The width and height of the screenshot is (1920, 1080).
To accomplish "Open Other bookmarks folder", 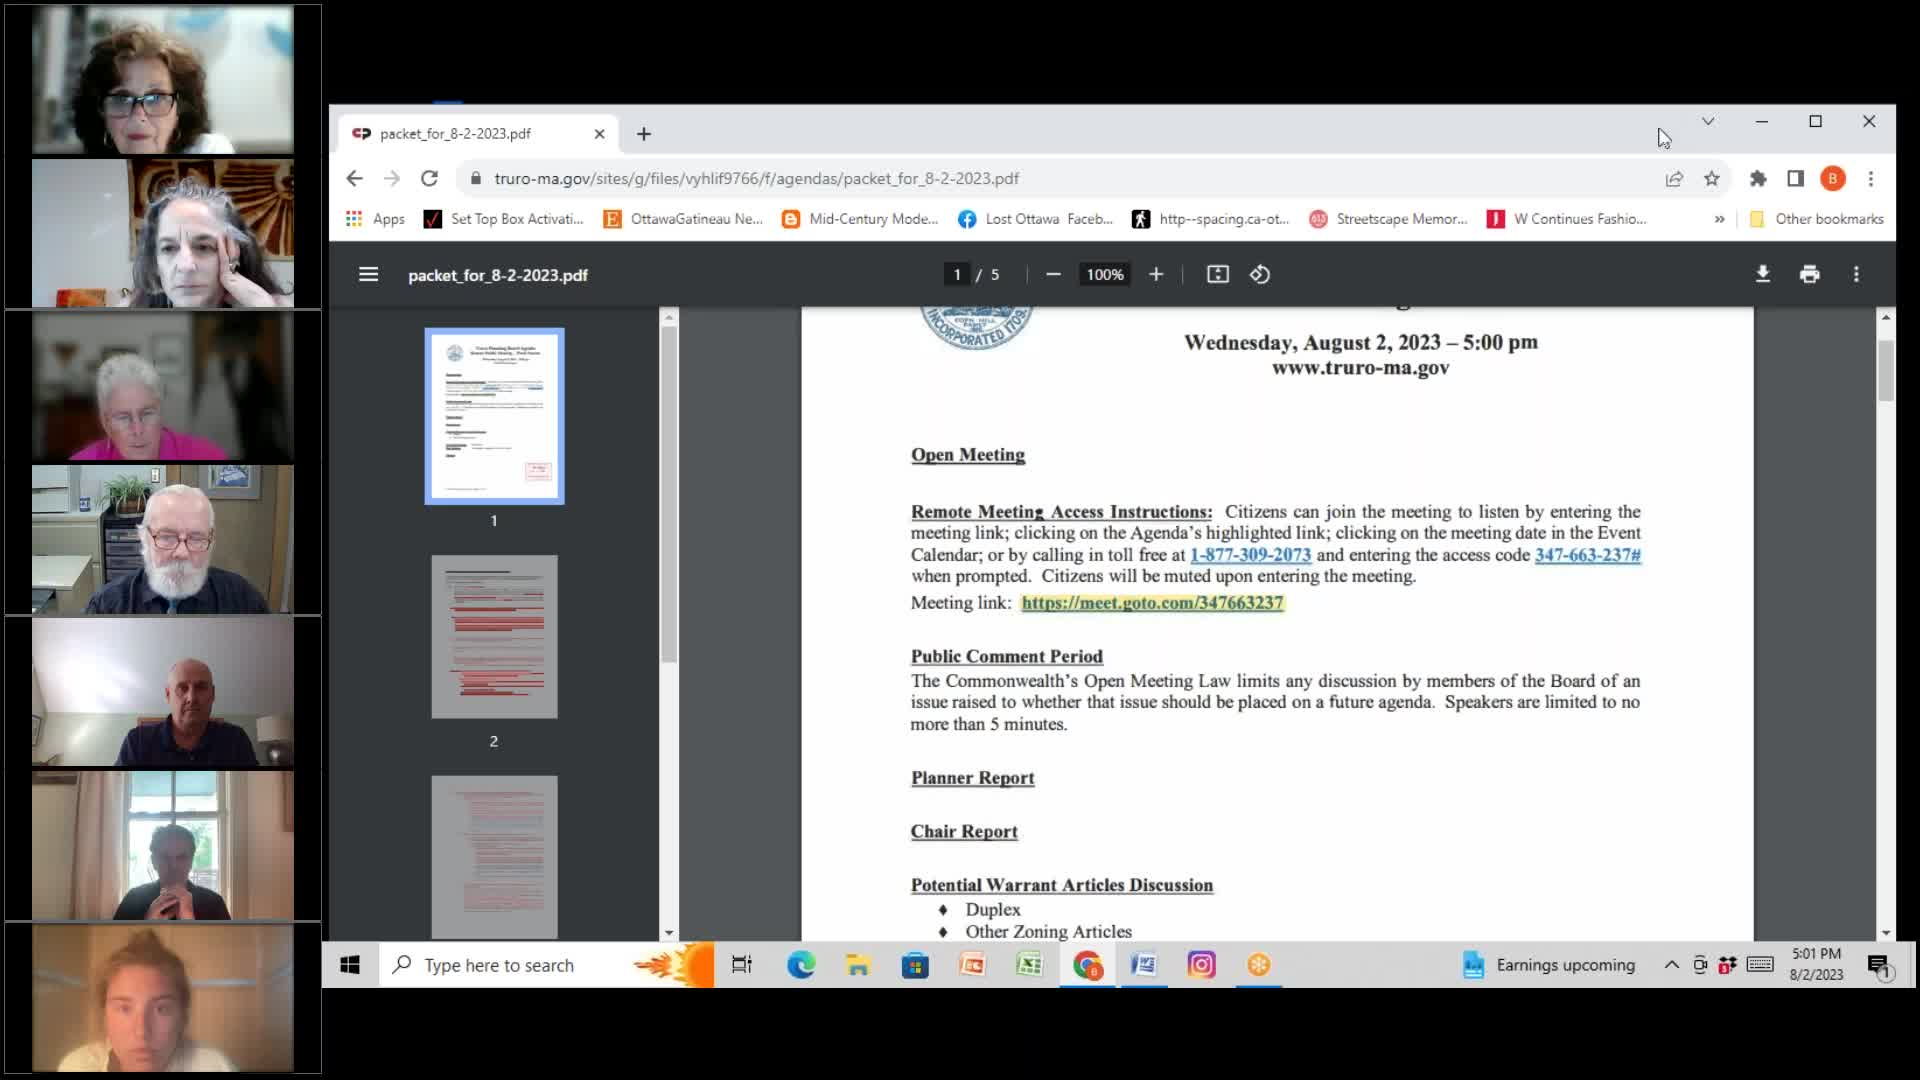I will pyautogui.click(x=1817, y=219).
